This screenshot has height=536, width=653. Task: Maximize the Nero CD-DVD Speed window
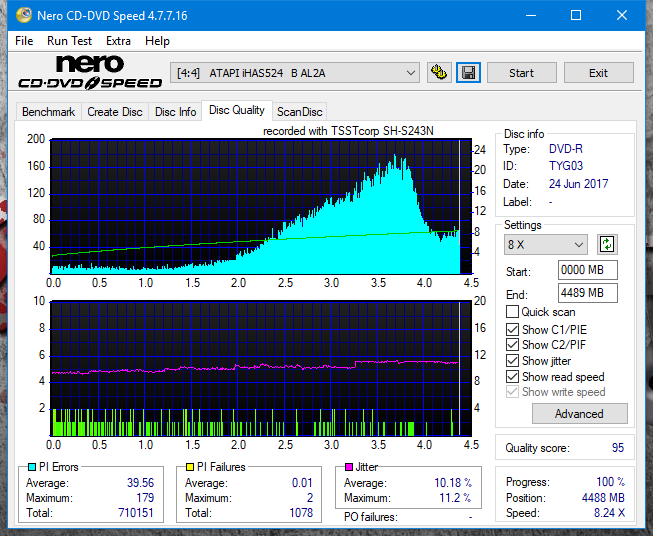[576, 15]
